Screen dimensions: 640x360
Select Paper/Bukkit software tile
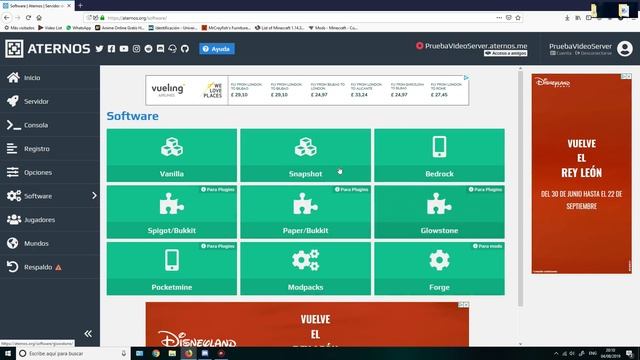[x=305, y=212]
